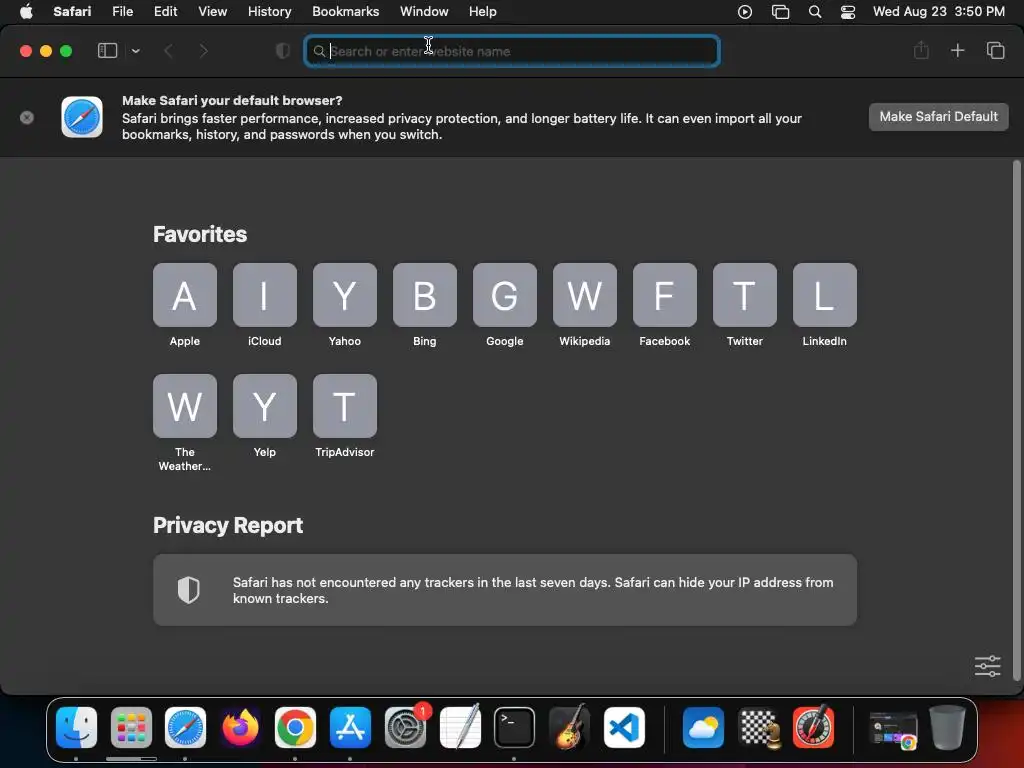Open the TripAdvisor favorite tile

coord(345,406)
